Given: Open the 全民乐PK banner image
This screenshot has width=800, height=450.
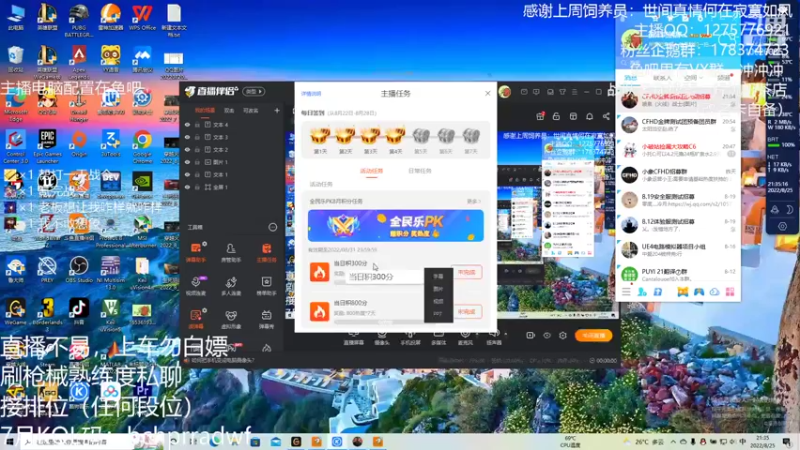Looking at the screenshot, I should pyautogui.click(x=395, y=226).
